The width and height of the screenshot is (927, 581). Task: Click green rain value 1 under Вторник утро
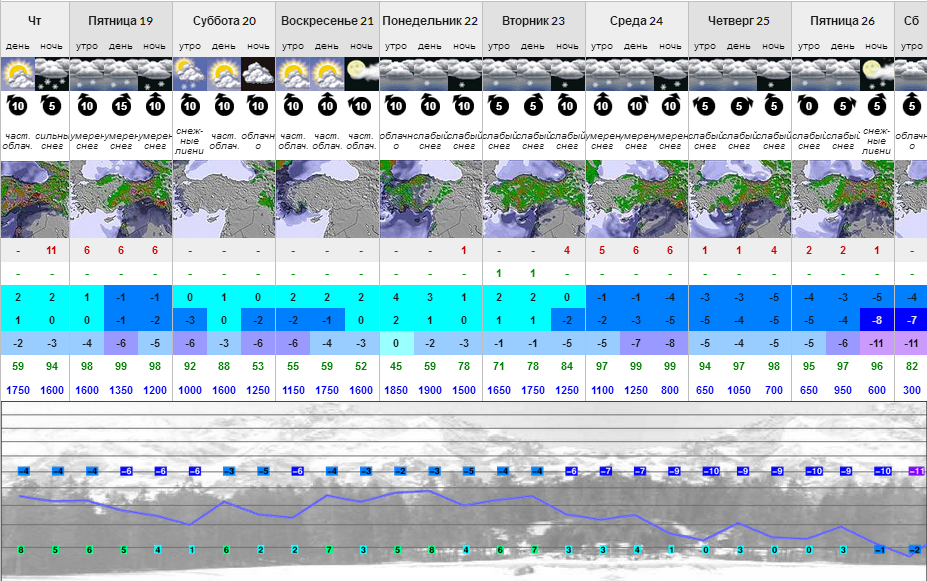499,274
